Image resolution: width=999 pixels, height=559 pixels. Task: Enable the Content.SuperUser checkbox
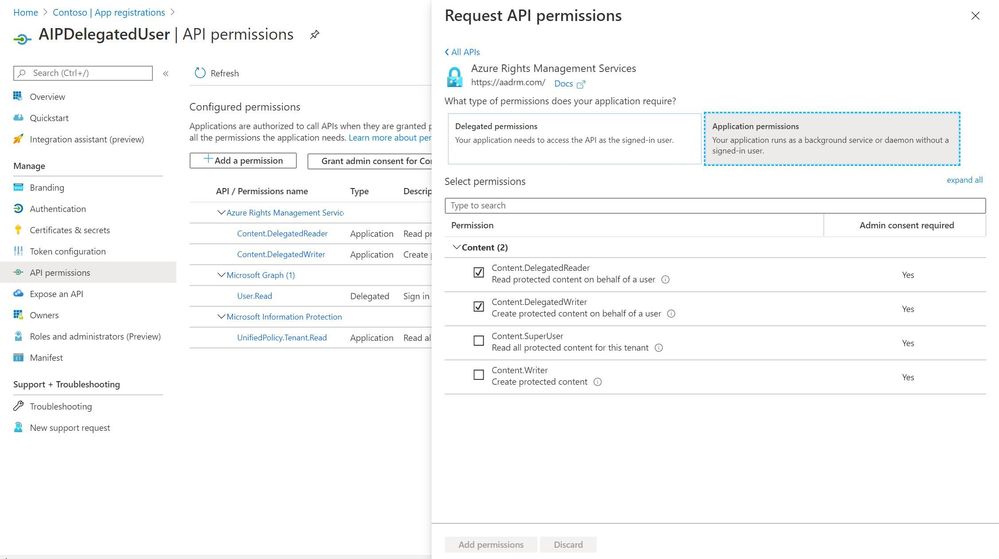[479, 341]
